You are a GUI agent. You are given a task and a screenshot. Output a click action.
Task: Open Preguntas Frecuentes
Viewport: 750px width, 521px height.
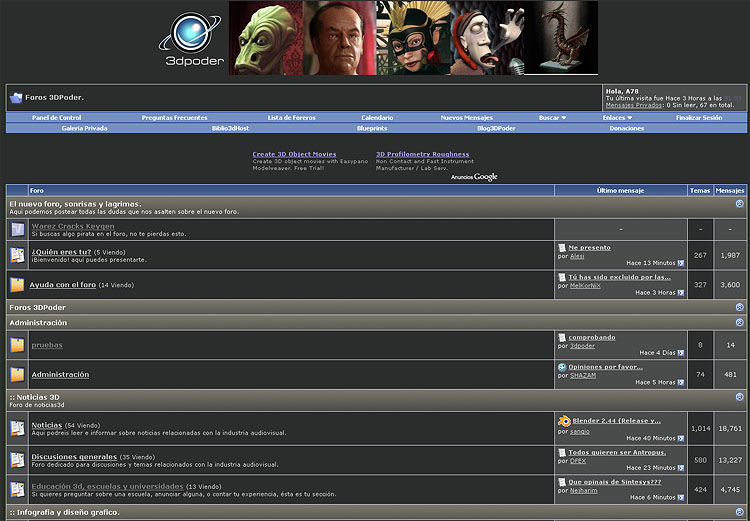click(x=175, y=118)
